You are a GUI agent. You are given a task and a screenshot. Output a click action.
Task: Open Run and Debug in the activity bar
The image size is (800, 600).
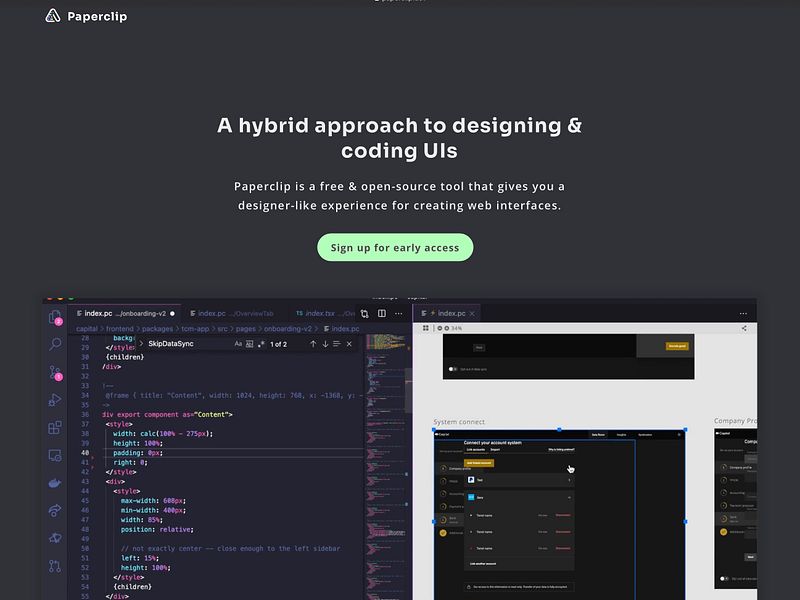(55, 400)
